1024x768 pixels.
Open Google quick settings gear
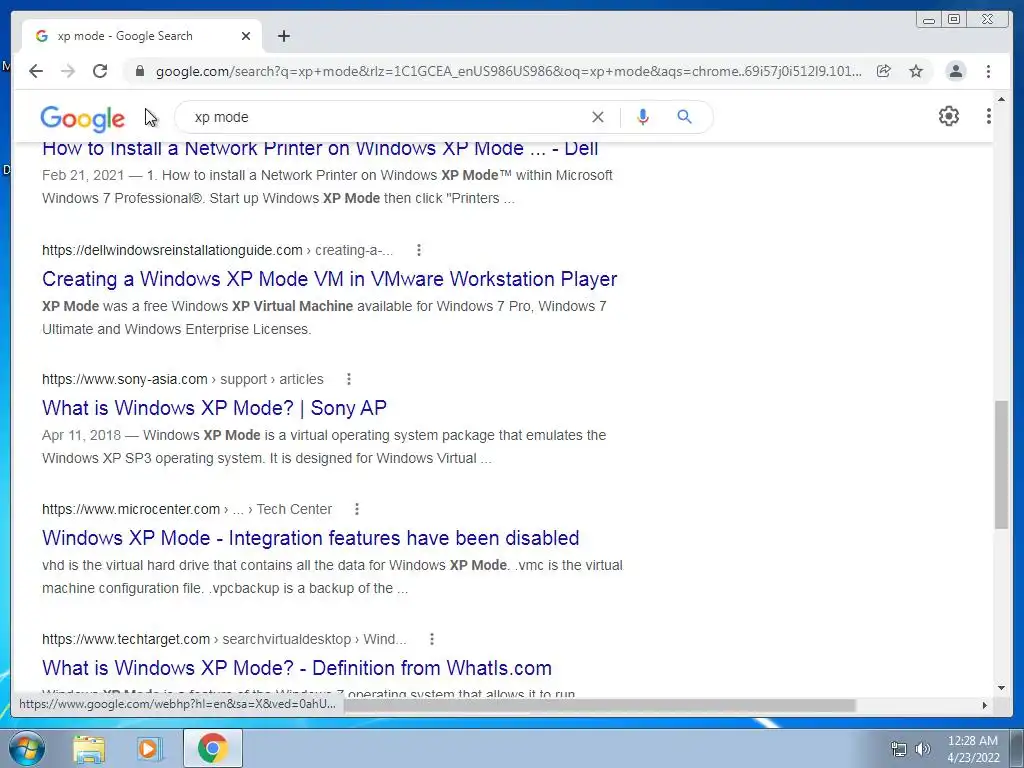[949, 116]
